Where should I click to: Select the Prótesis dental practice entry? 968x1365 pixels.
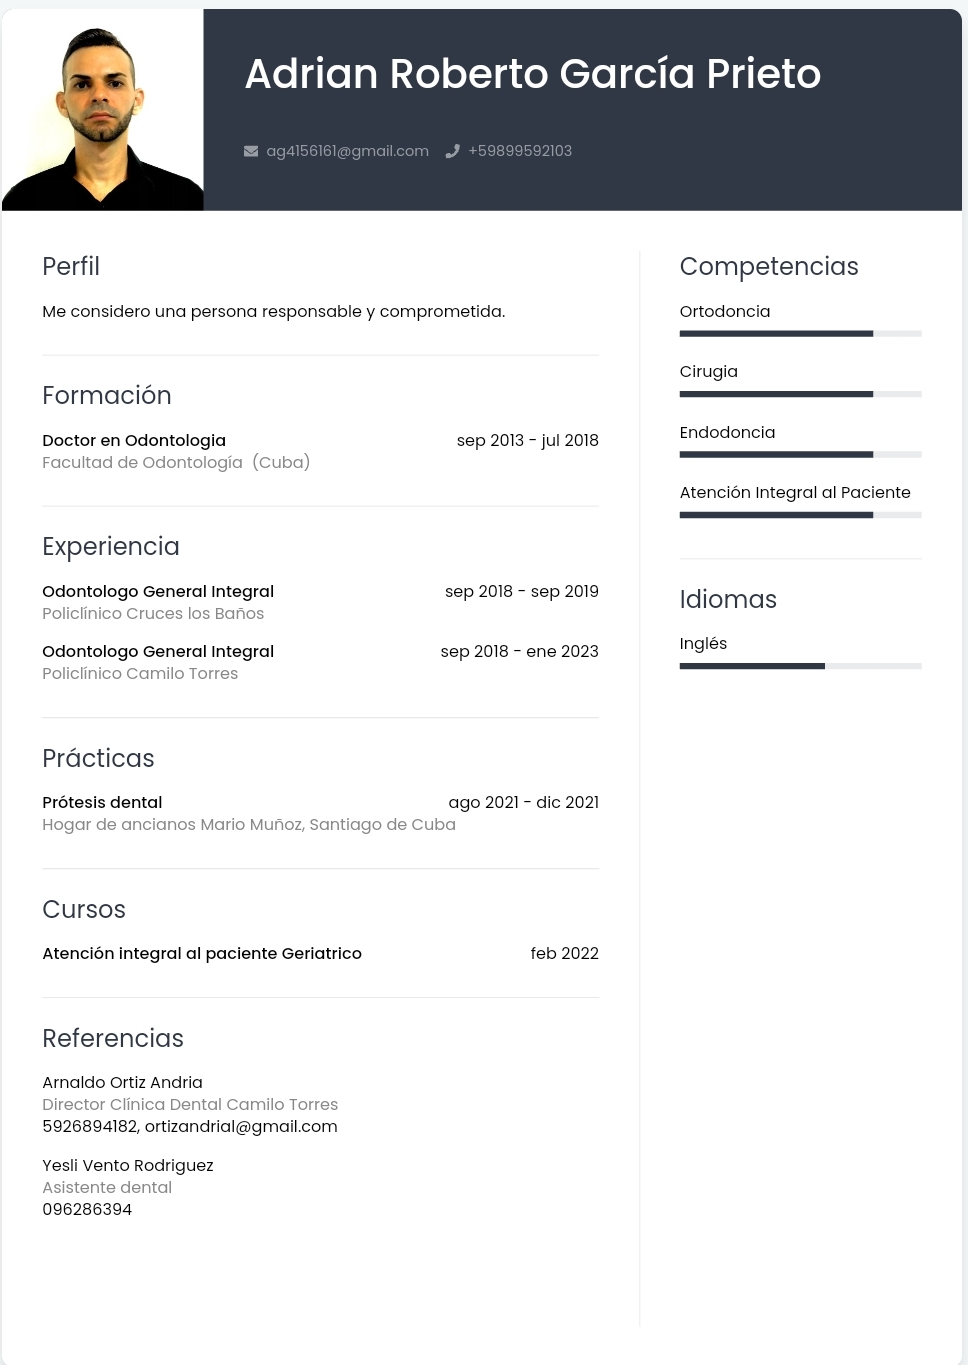tap(102, 802)
